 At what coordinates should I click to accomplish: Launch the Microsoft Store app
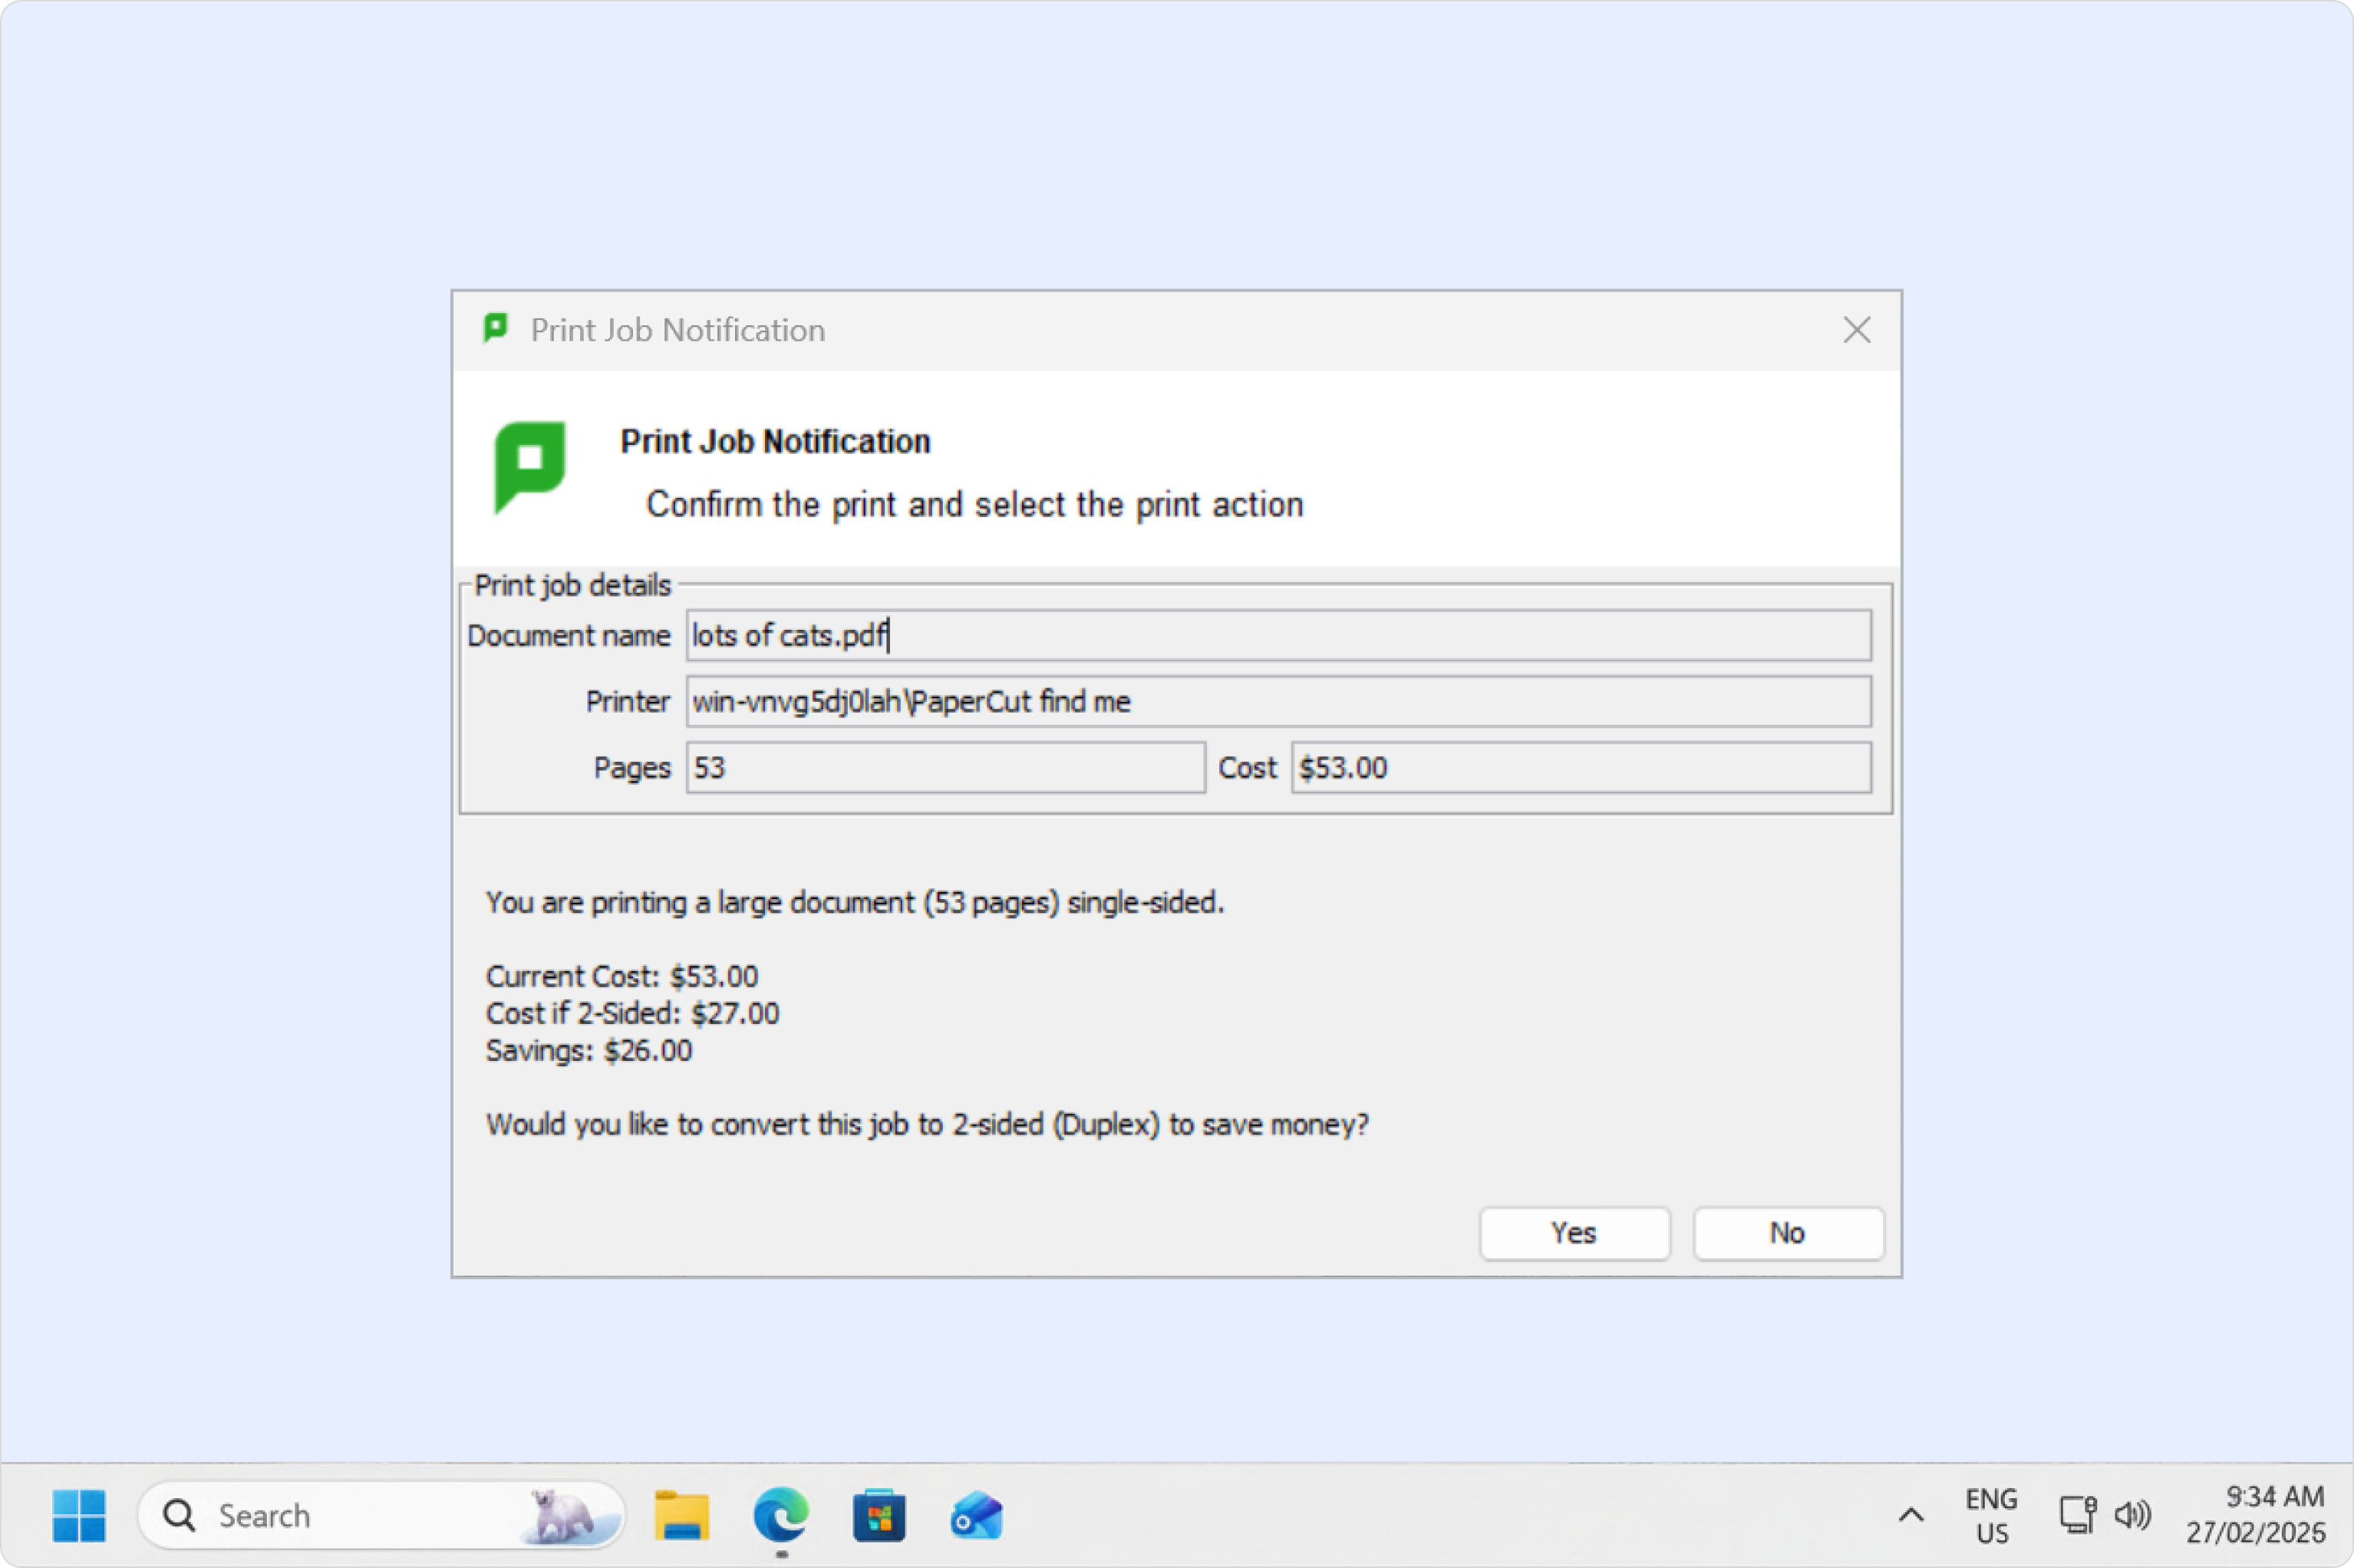(x=880, y=1514)
